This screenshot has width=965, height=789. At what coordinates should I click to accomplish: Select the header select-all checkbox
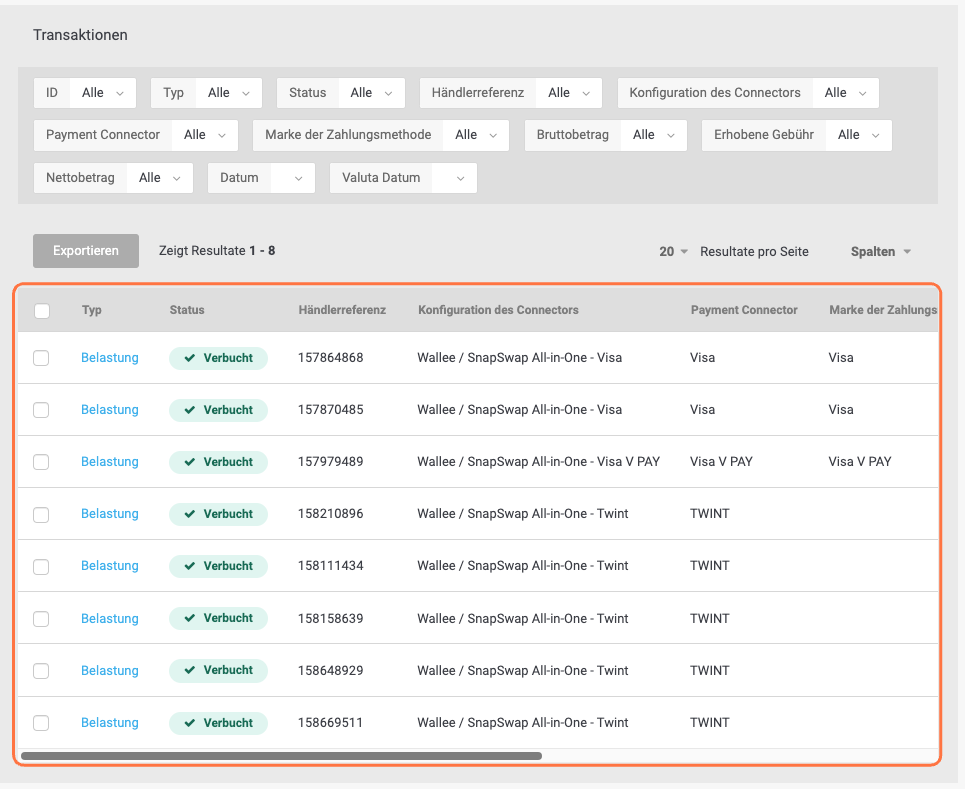tap(42, 311)
